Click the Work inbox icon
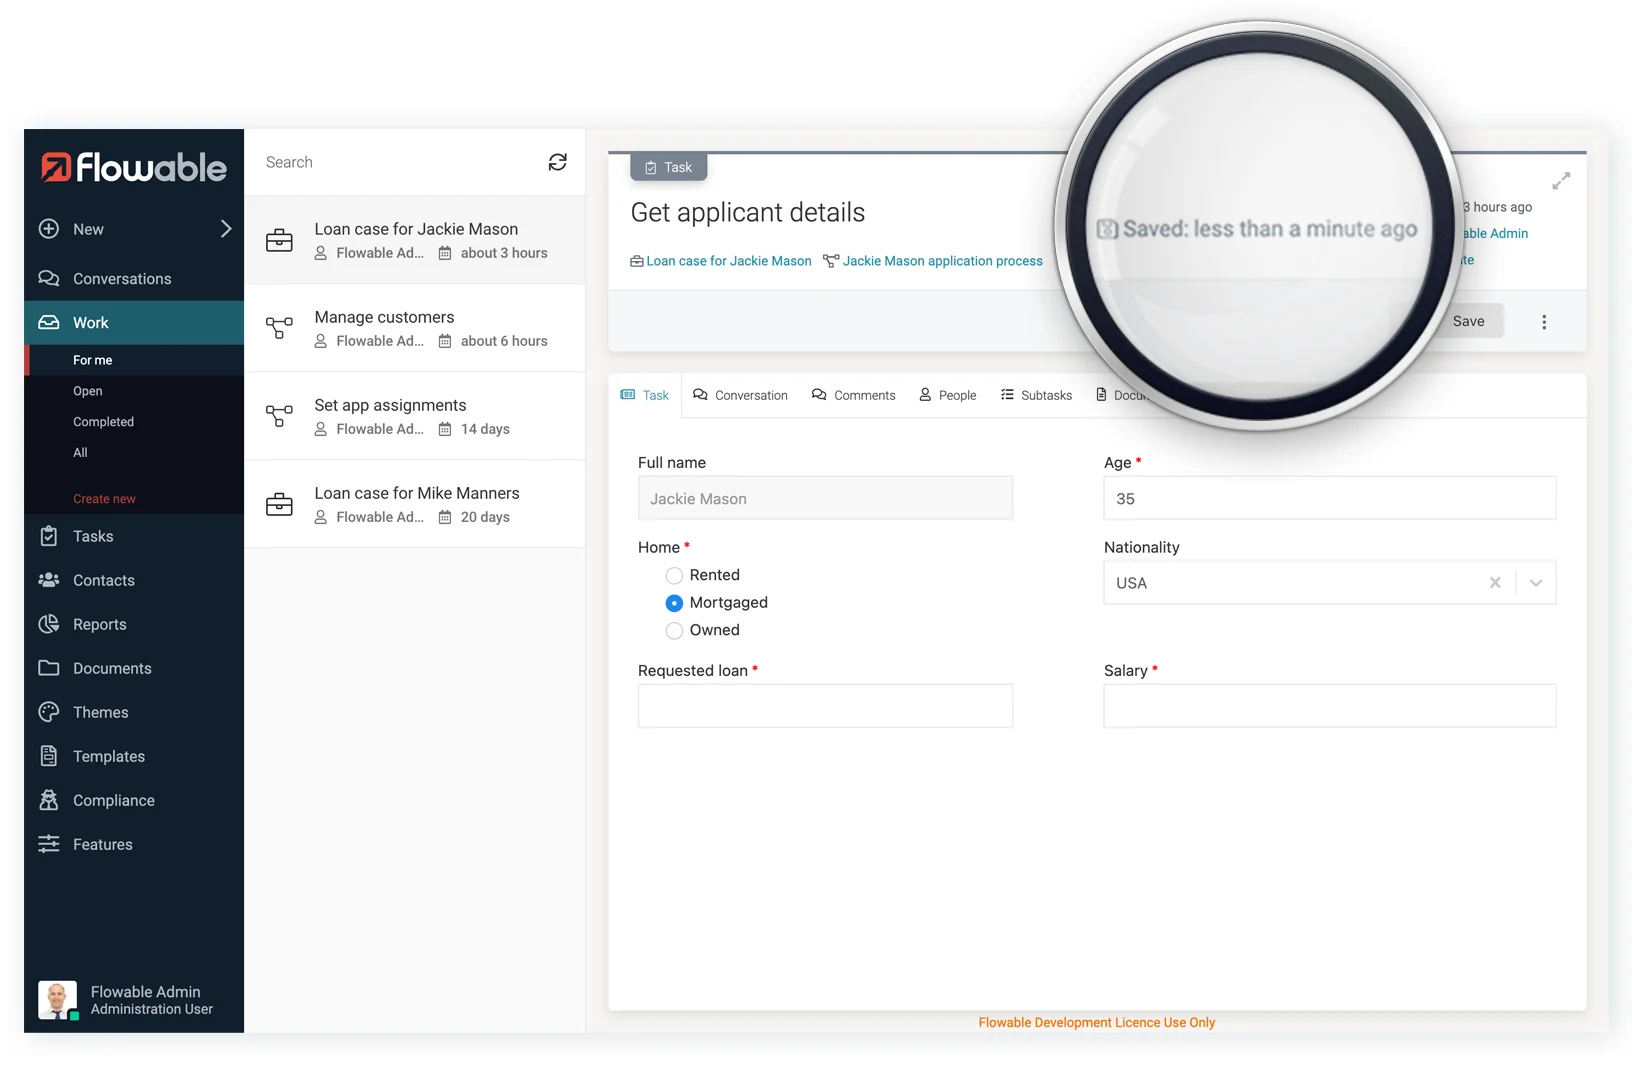Viewport: 1632px width, 1080px height. [x=48, y=322]
